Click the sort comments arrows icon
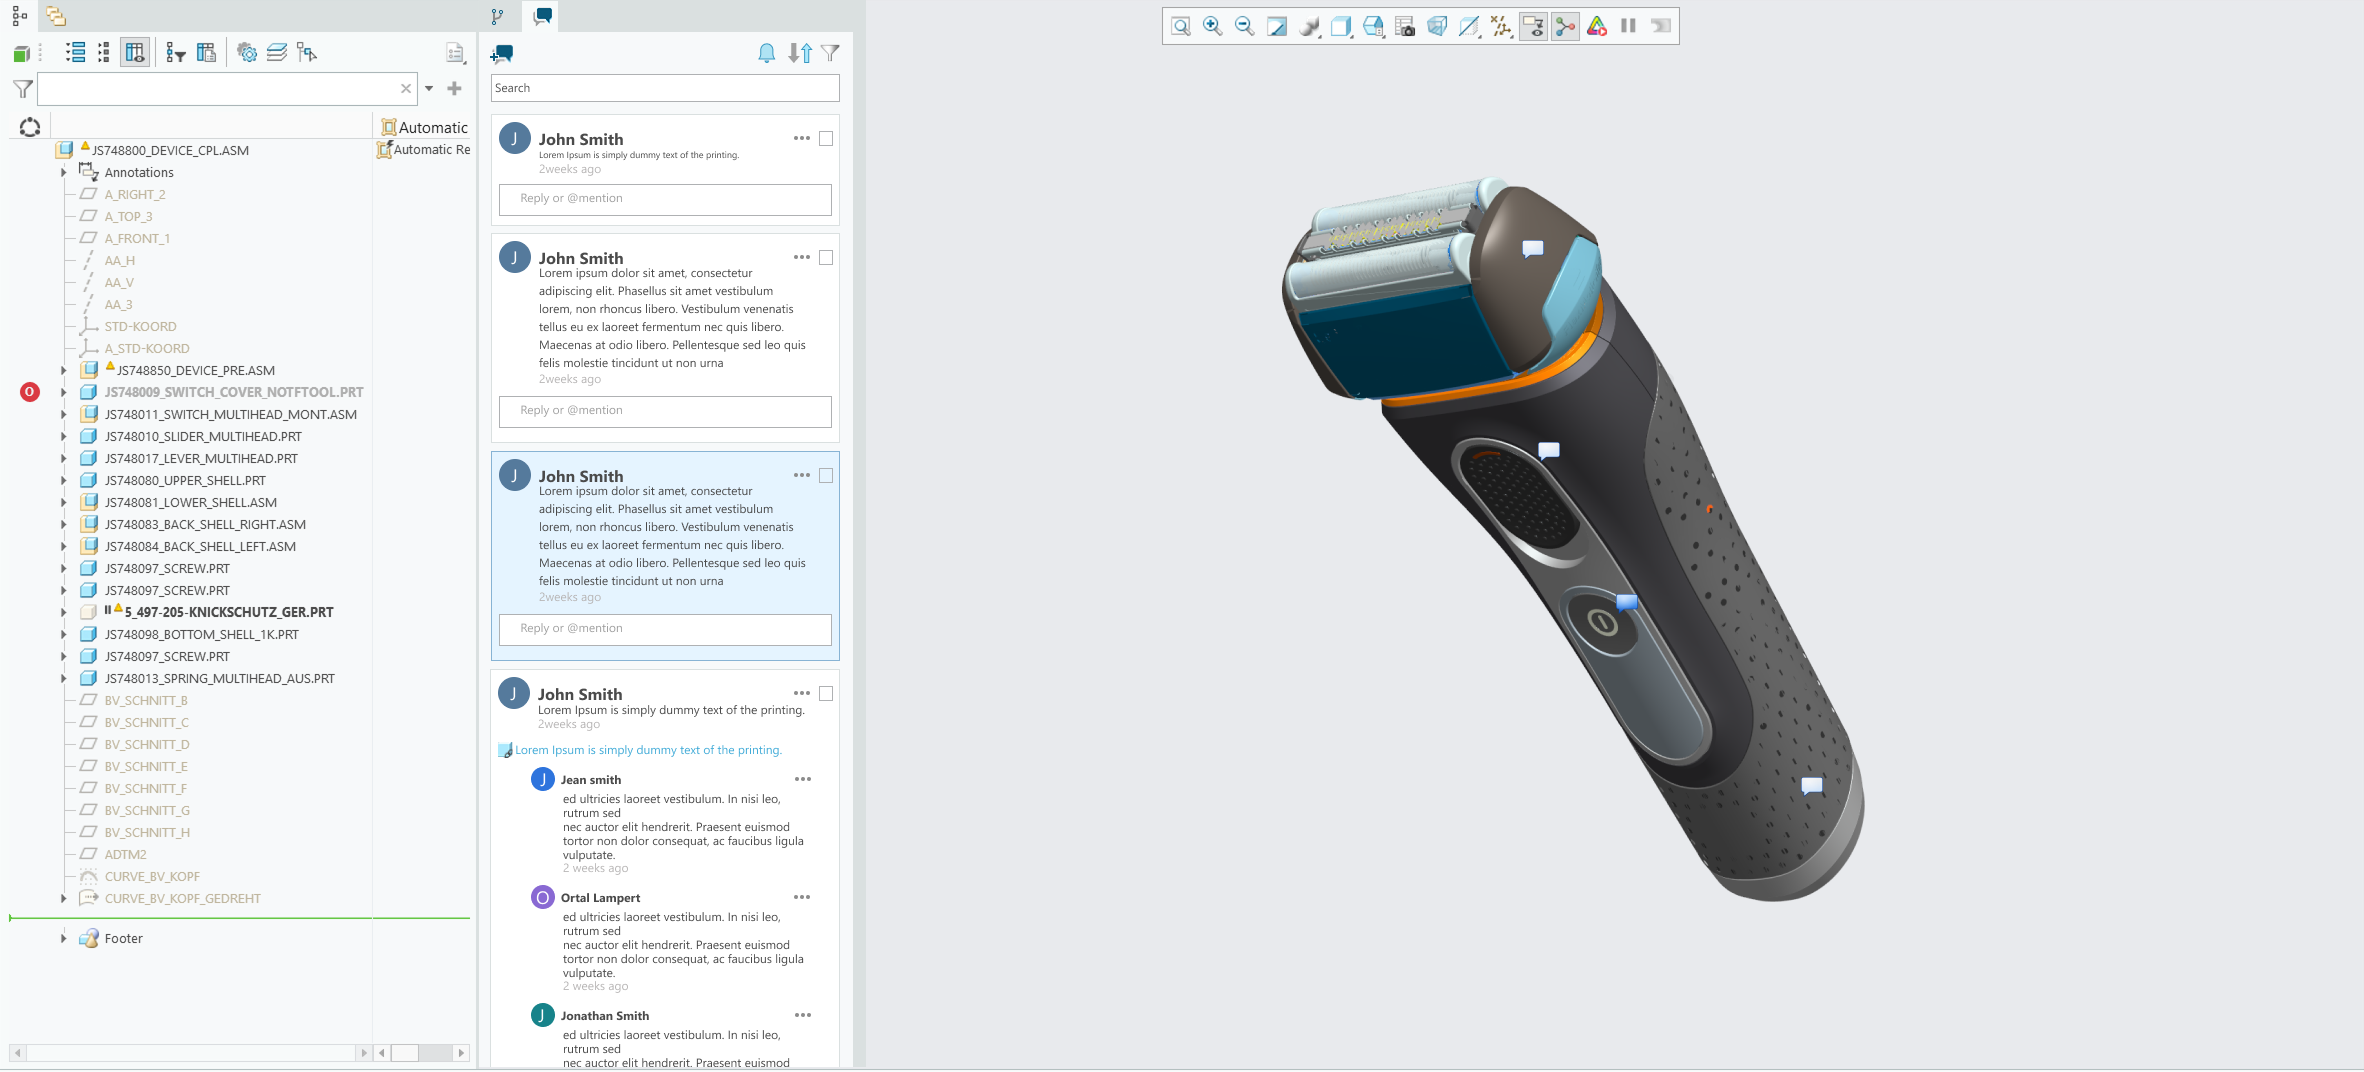The width and height of the screenshot is (2364, 1072). coord(800,54)
